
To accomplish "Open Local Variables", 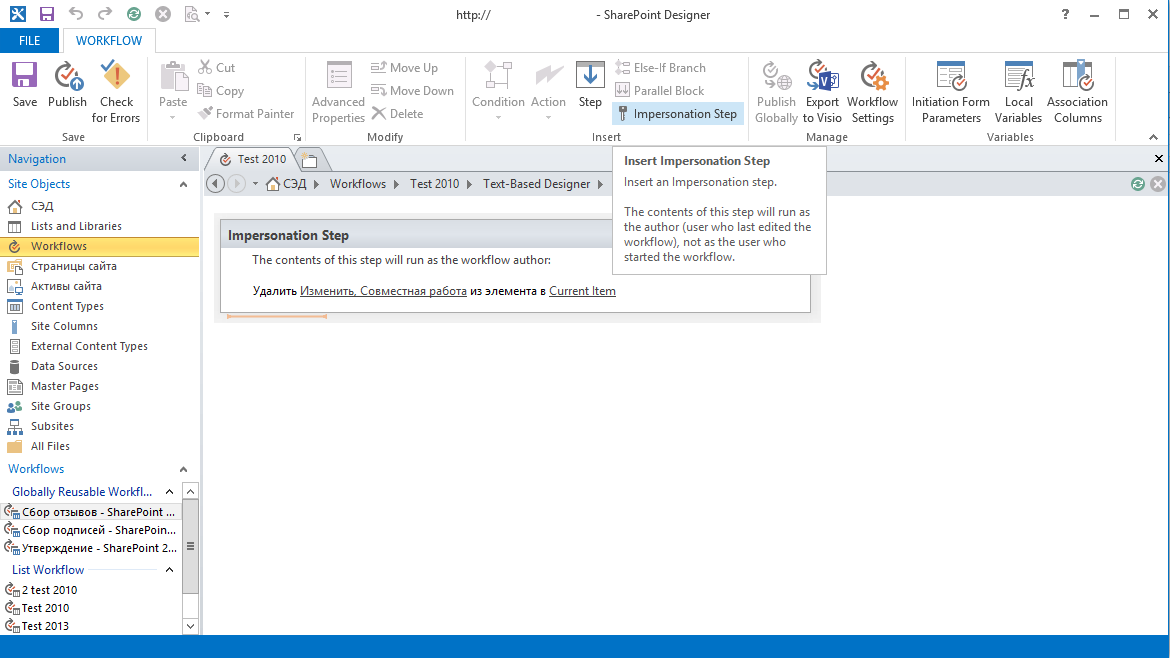I will (1019, 93).
